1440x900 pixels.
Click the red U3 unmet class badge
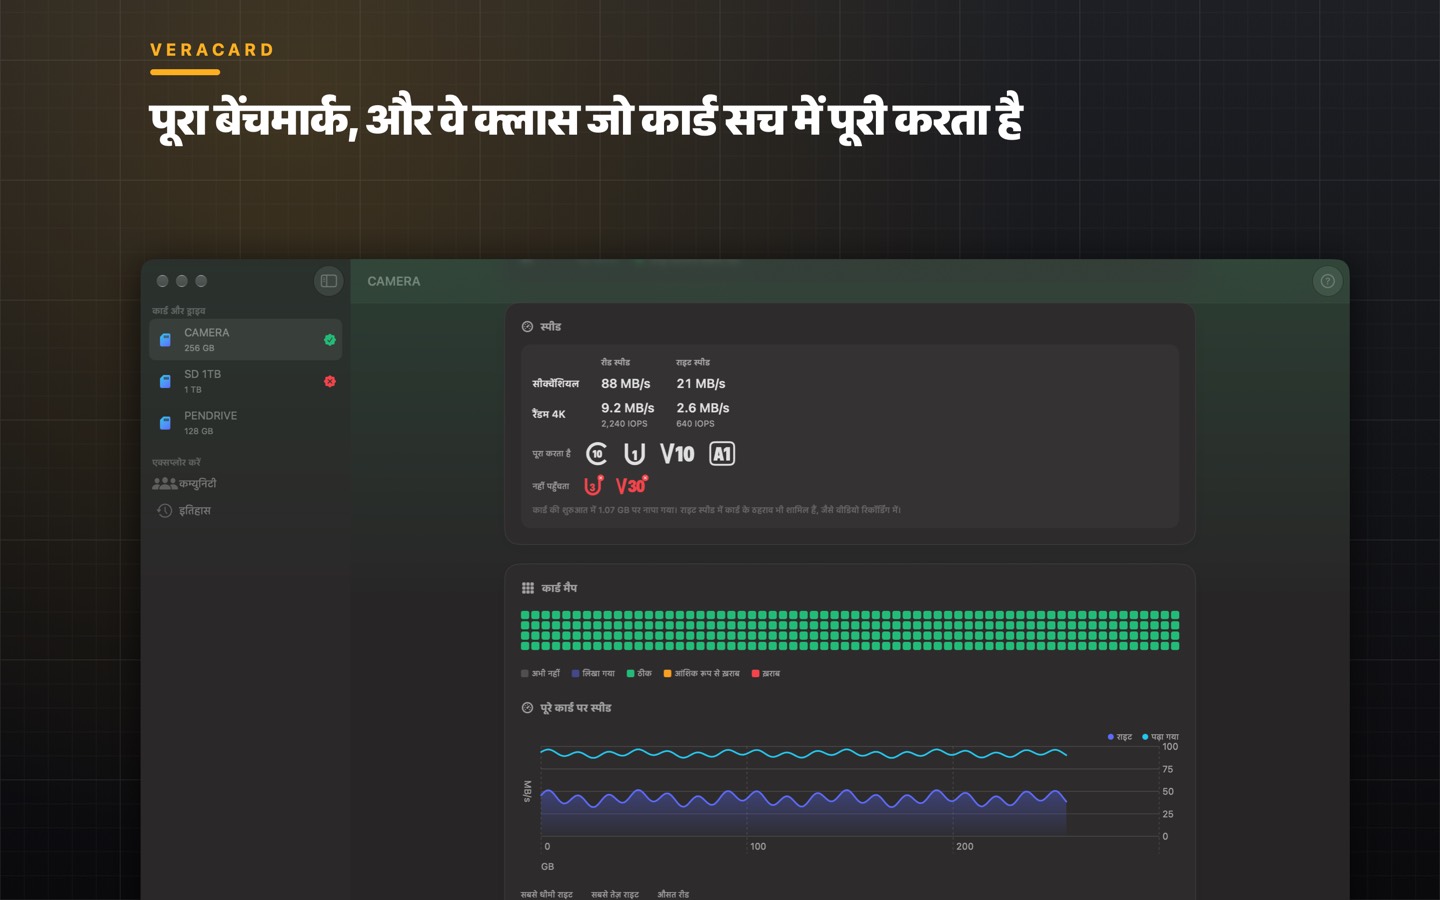(x=594, y=486)
